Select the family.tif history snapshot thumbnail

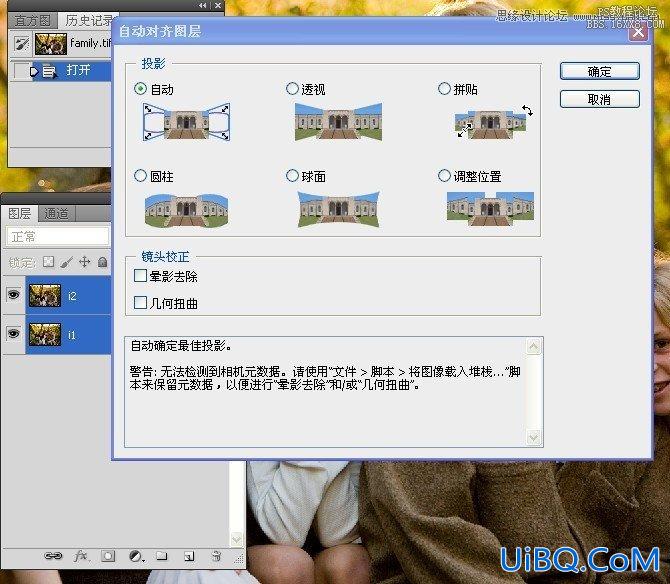click(51, 44)
